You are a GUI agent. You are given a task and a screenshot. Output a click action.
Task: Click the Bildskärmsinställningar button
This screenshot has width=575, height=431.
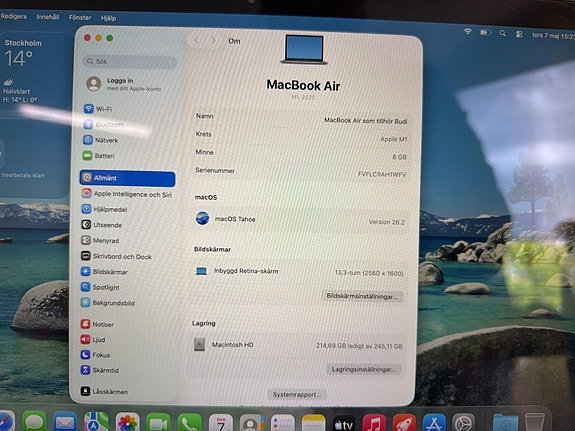362,296
